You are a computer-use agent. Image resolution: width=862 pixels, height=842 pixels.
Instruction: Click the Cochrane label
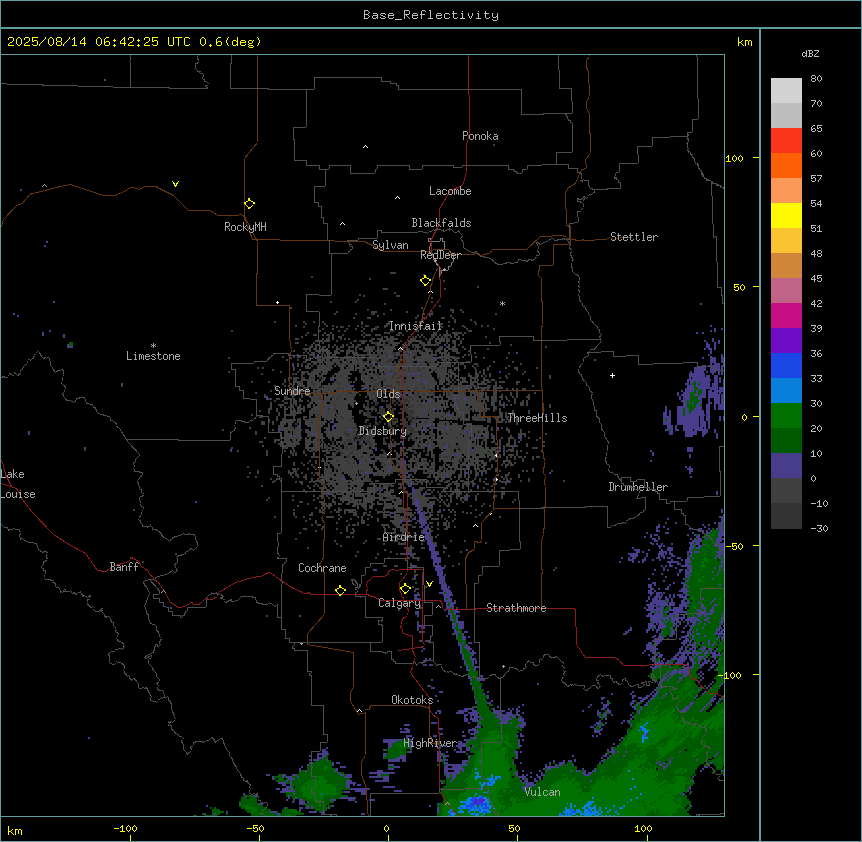tap(322, 568)
